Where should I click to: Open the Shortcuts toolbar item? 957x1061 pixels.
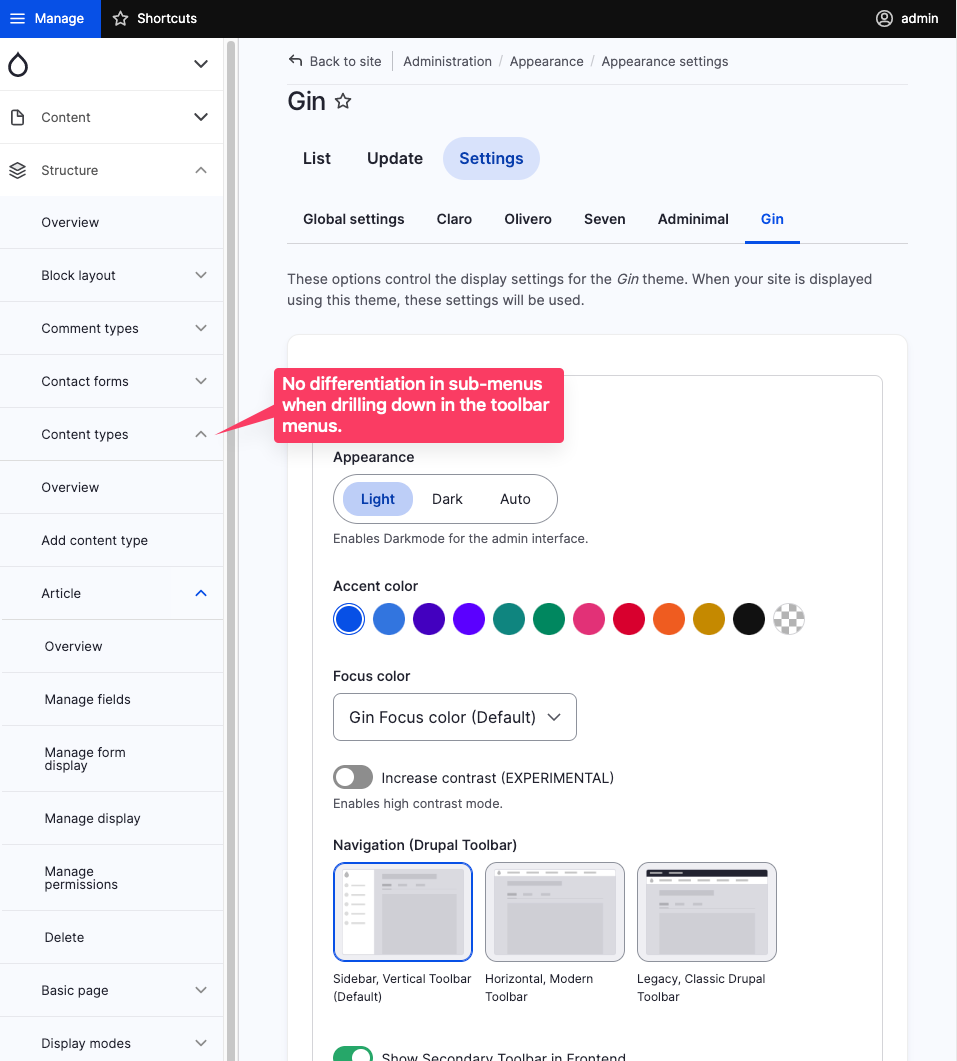(155, 18)
